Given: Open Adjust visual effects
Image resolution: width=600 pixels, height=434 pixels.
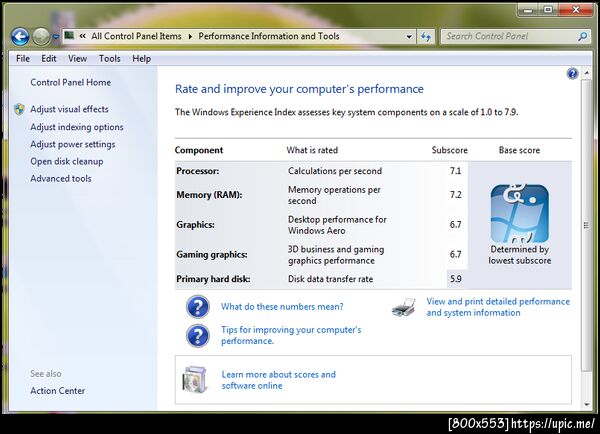Looking at the screenshot, I should [x=69, y=109].
